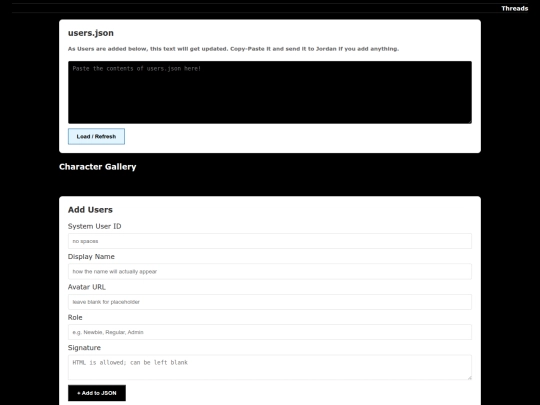Click the Character Gallery heading
Viewport: 540px width, 405px height.
tap(98, 167)
